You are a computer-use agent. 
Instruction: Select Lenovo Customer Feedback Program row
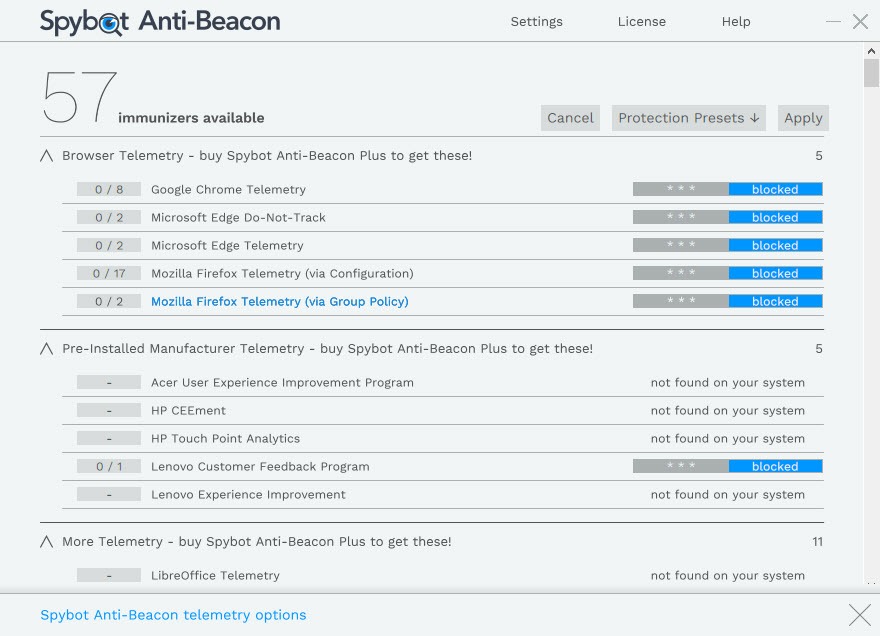(x=443, y=467)
